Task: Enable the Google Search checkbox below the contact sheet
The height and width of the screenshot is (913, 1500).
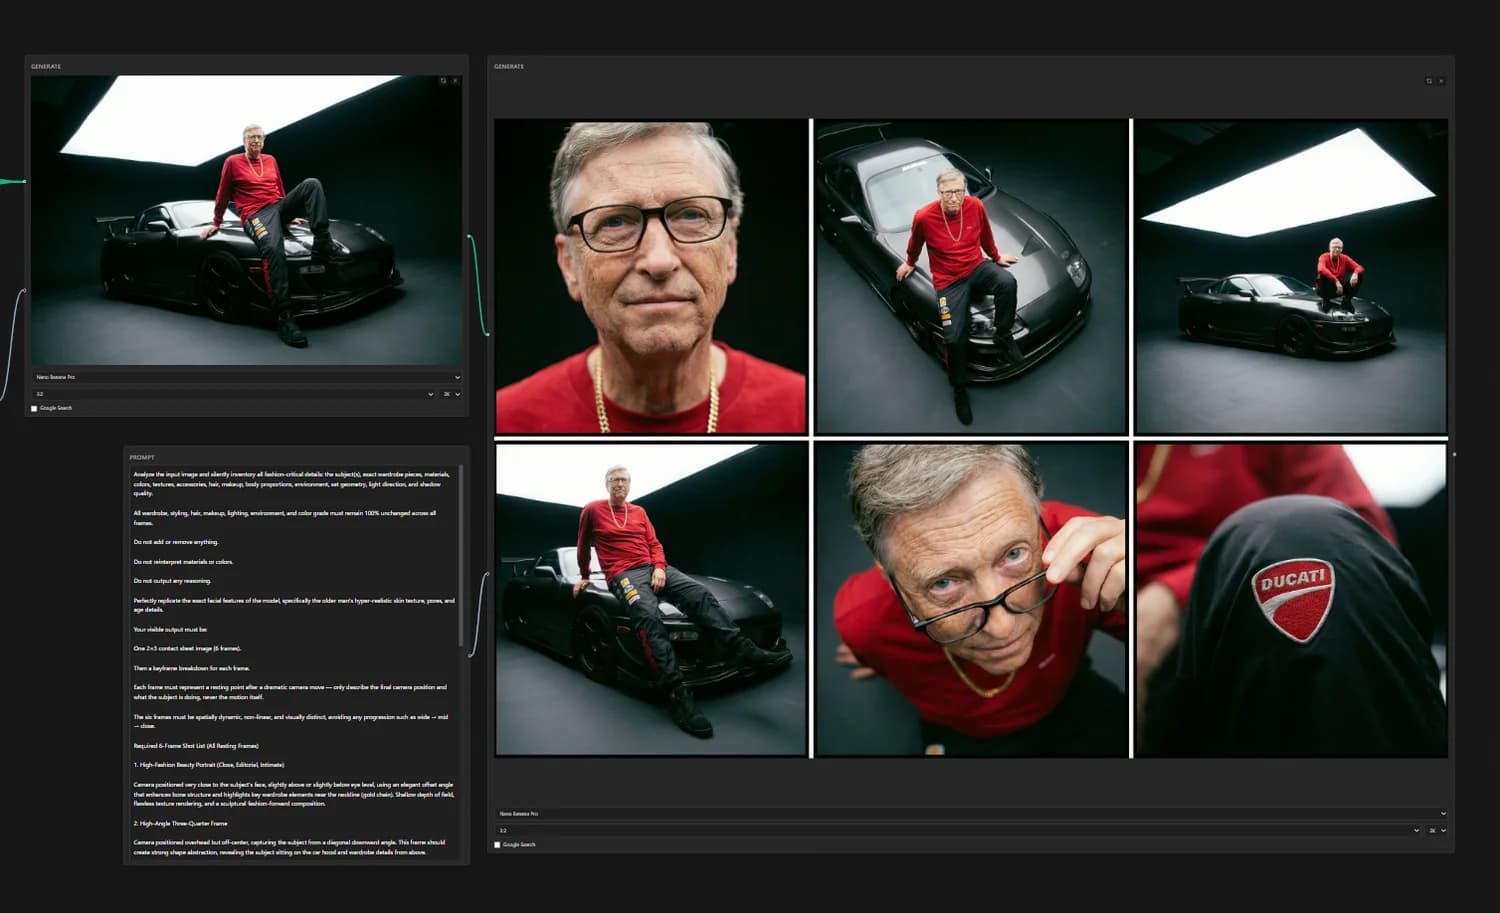Action: point(497,844)
